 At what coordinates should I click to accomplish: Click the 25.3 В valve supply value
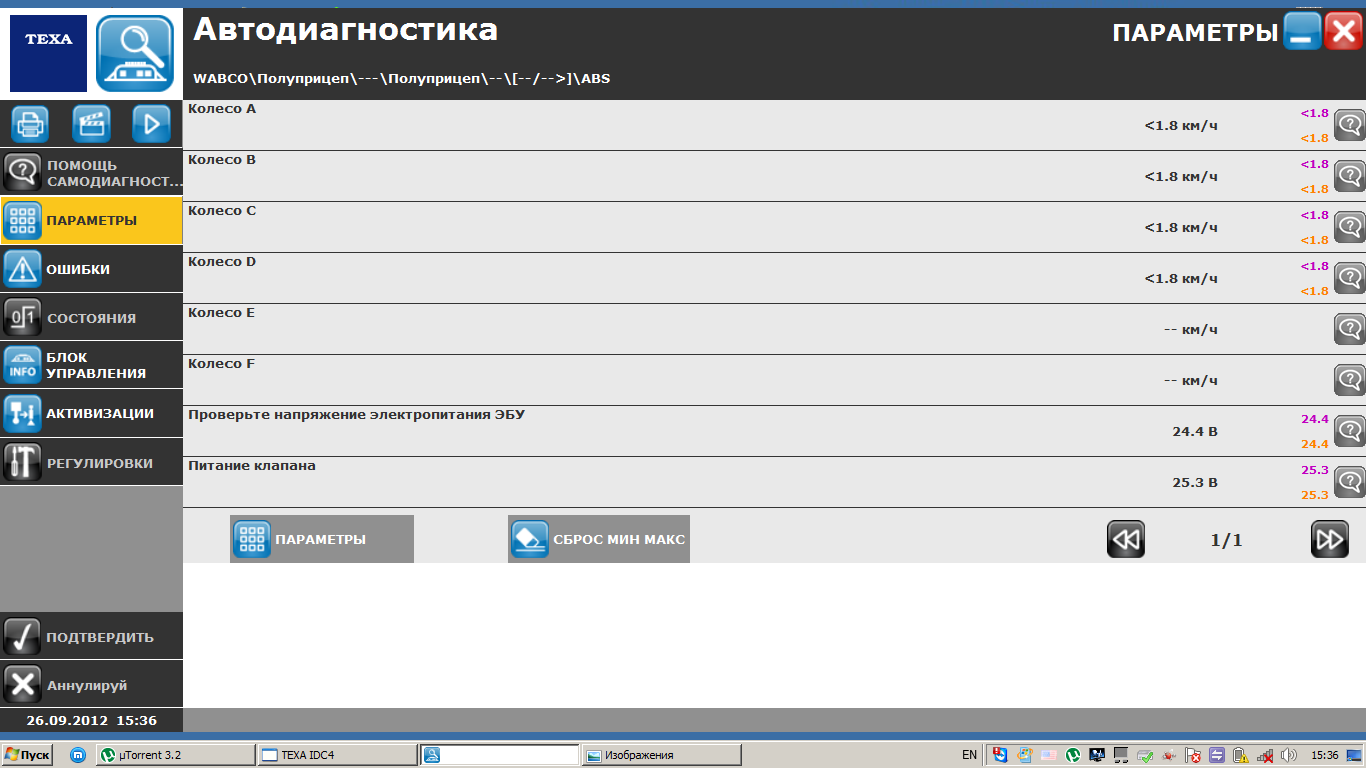1195,483
